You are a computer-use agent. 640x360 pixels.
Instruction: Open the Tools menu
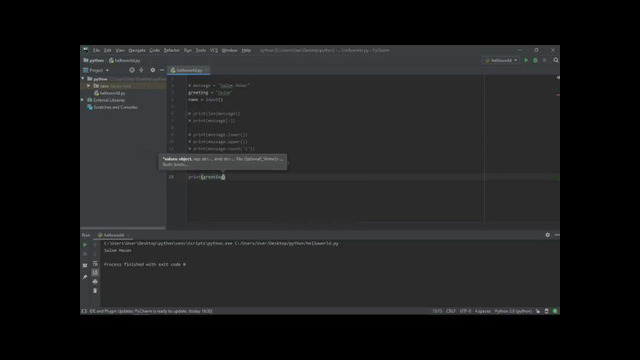coord(201,50)
